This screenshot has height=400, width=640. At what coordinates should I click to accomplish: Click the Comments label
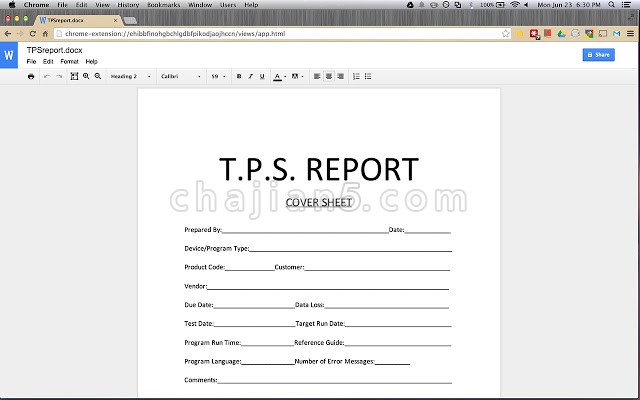200,380
